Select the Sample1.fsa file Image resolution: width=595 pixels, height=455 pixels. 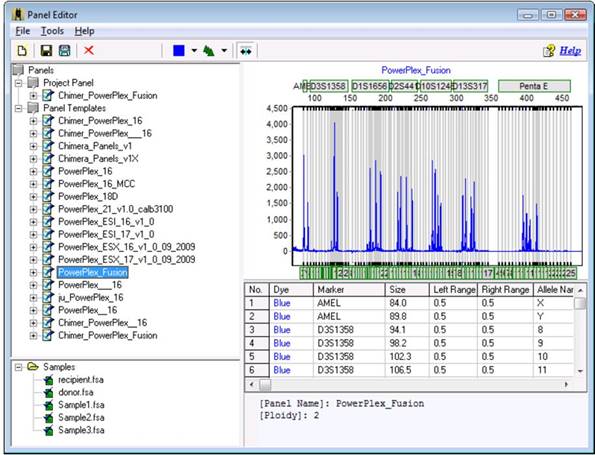coord(81,405)
